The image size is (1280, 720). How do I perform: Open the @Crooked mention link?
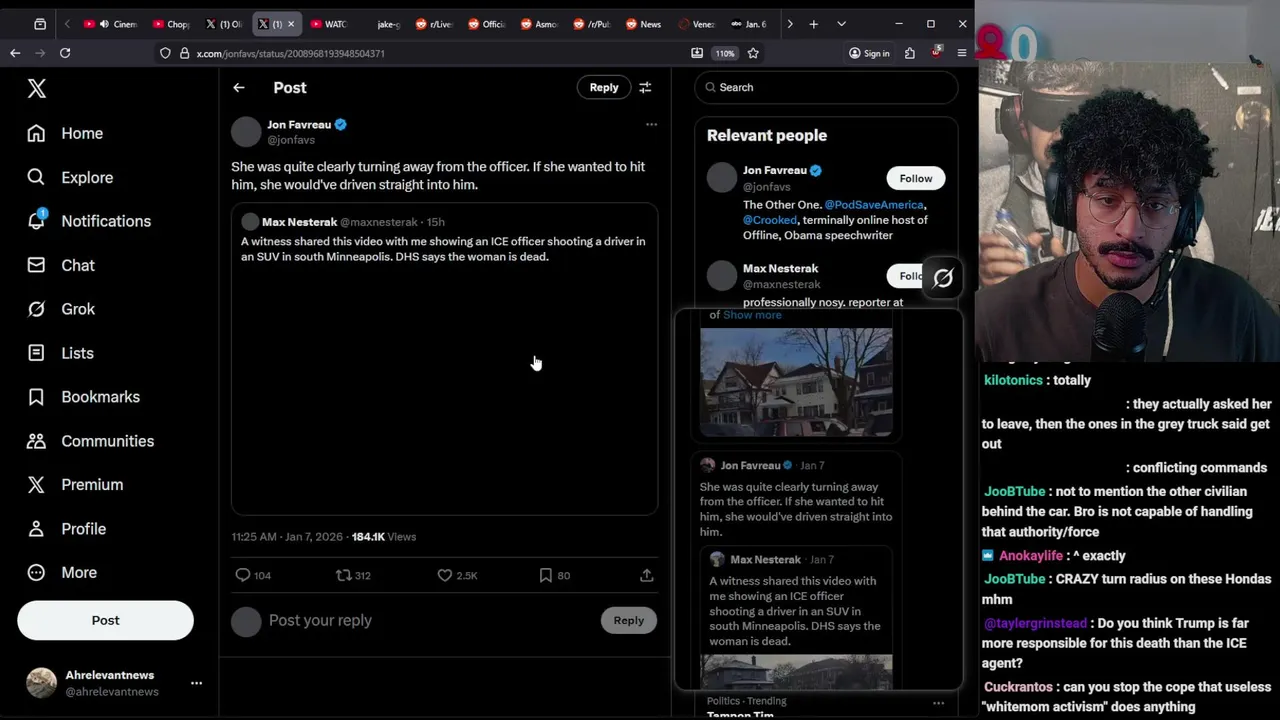click(770, 220)
